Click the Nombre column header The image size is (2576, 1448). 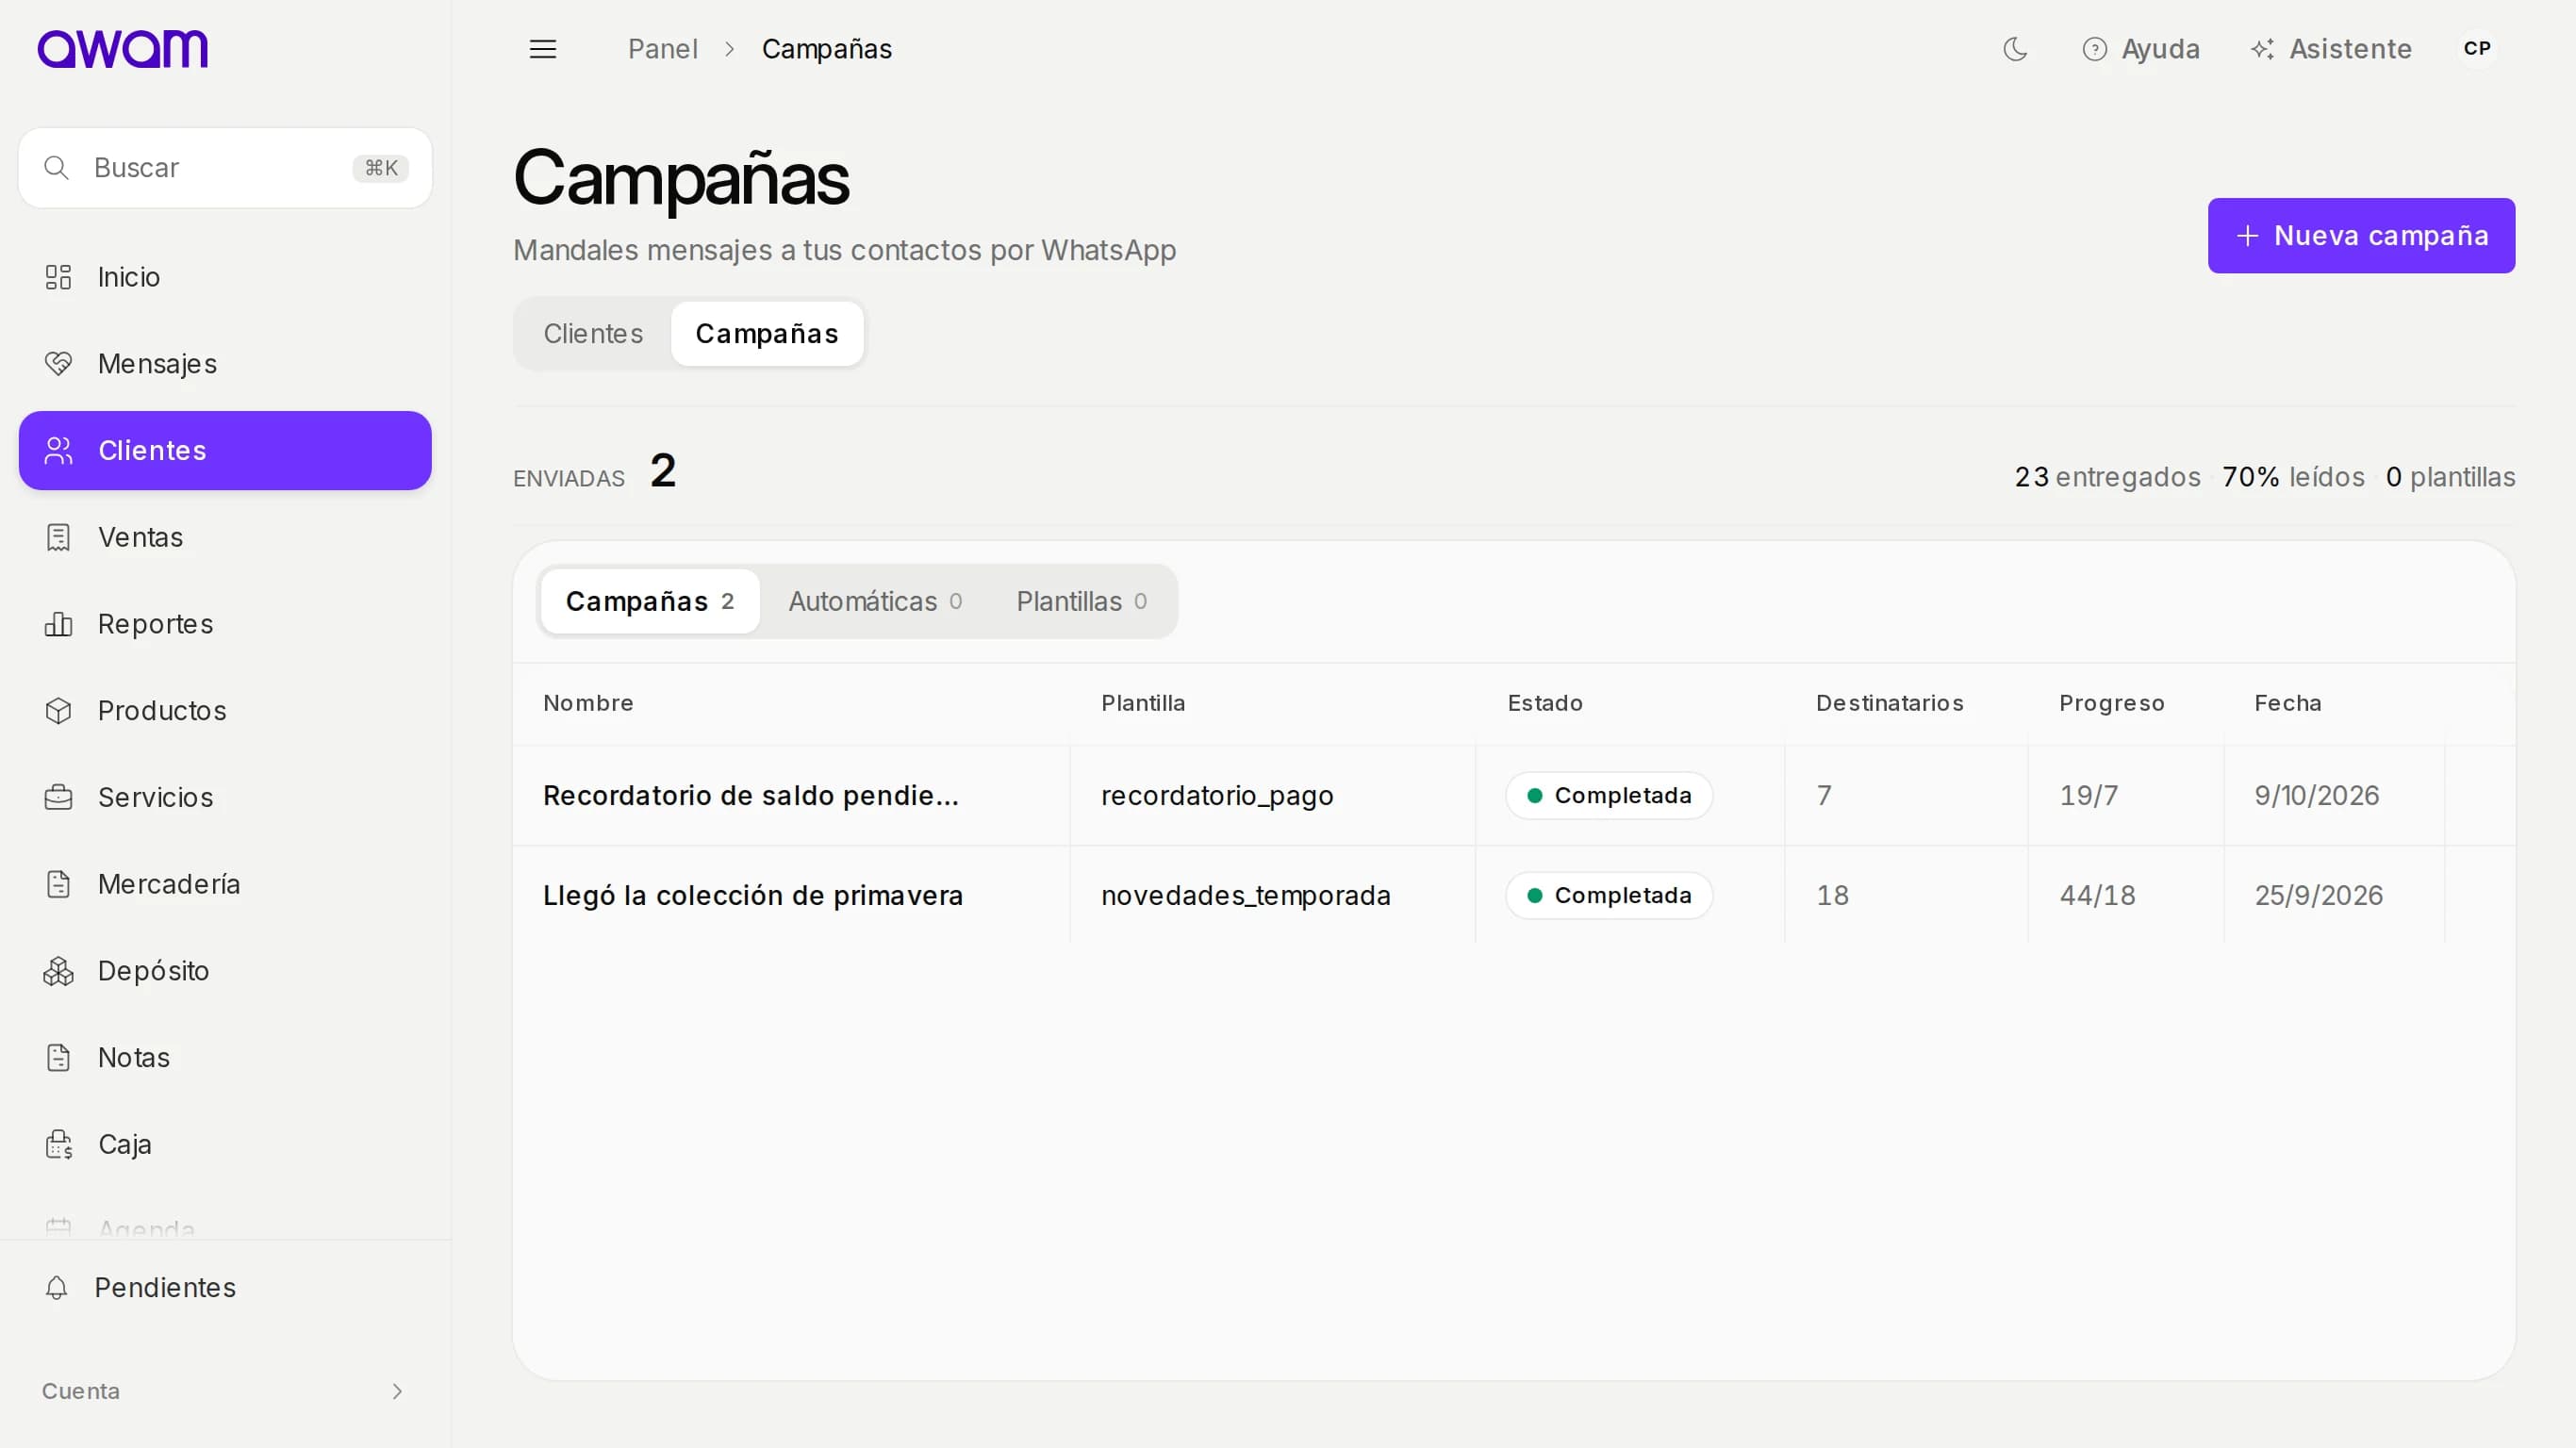pos(588,703)
